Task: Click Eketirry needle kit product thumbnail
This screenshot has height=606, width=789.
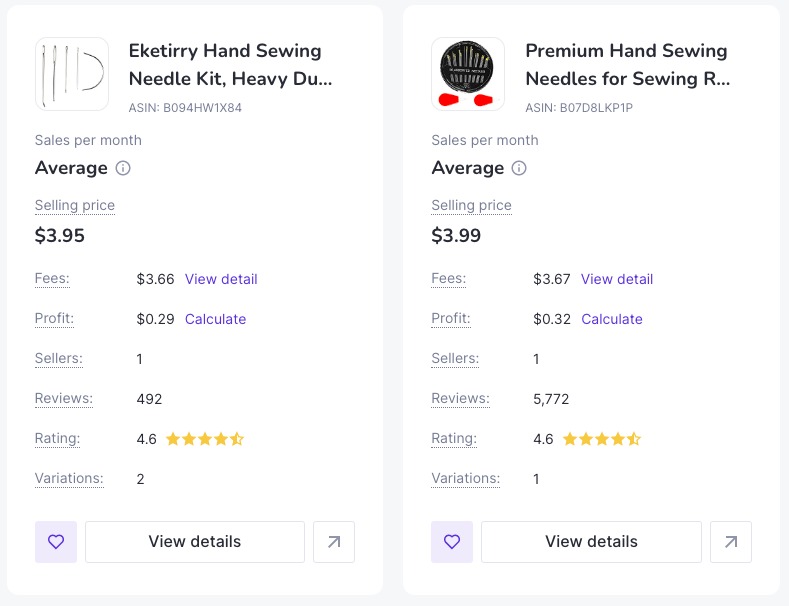Action: coord(72,74)
